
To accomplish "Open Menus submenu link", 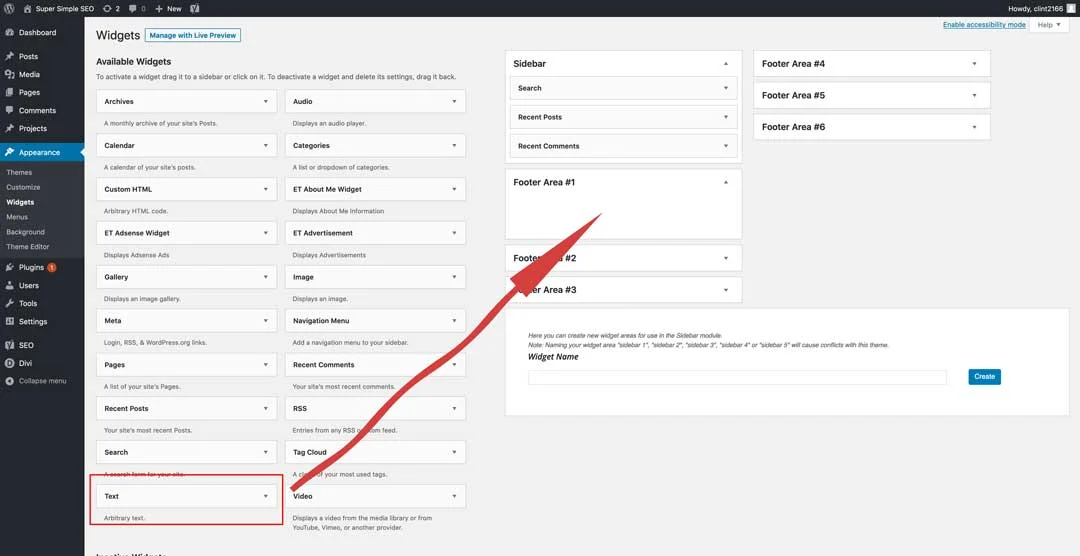I will click(17, 217).
